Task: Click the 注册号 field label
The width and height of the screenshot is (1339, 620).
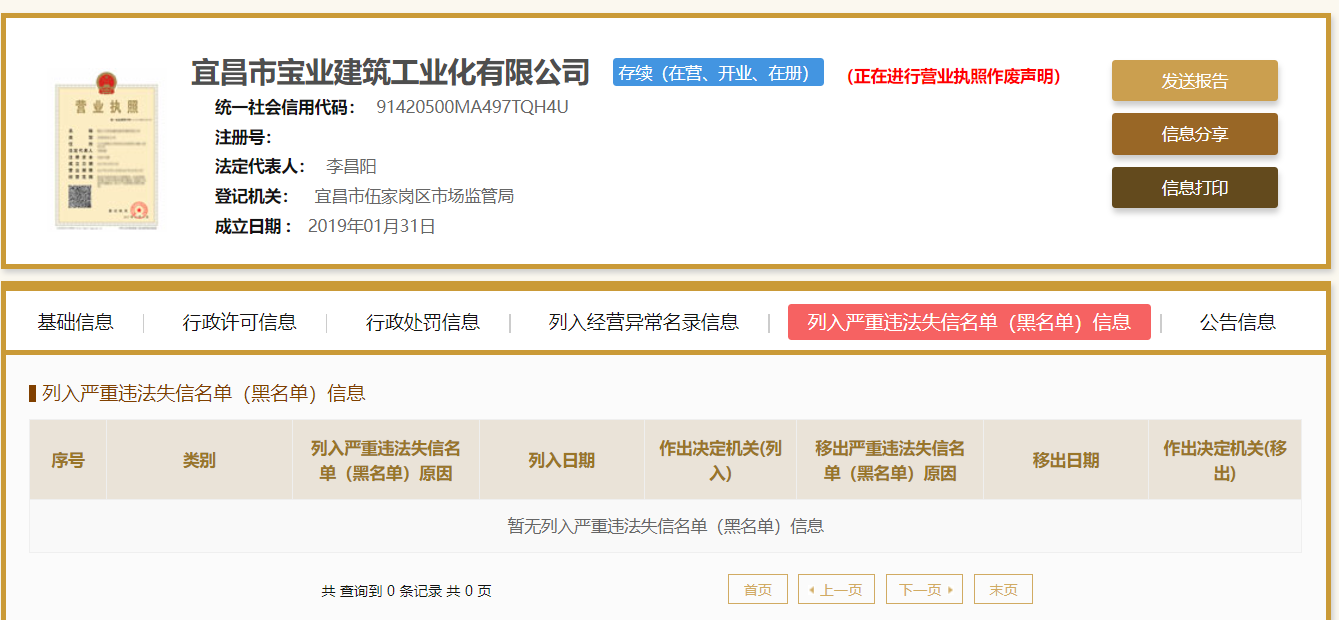Action: pos(243,137)
